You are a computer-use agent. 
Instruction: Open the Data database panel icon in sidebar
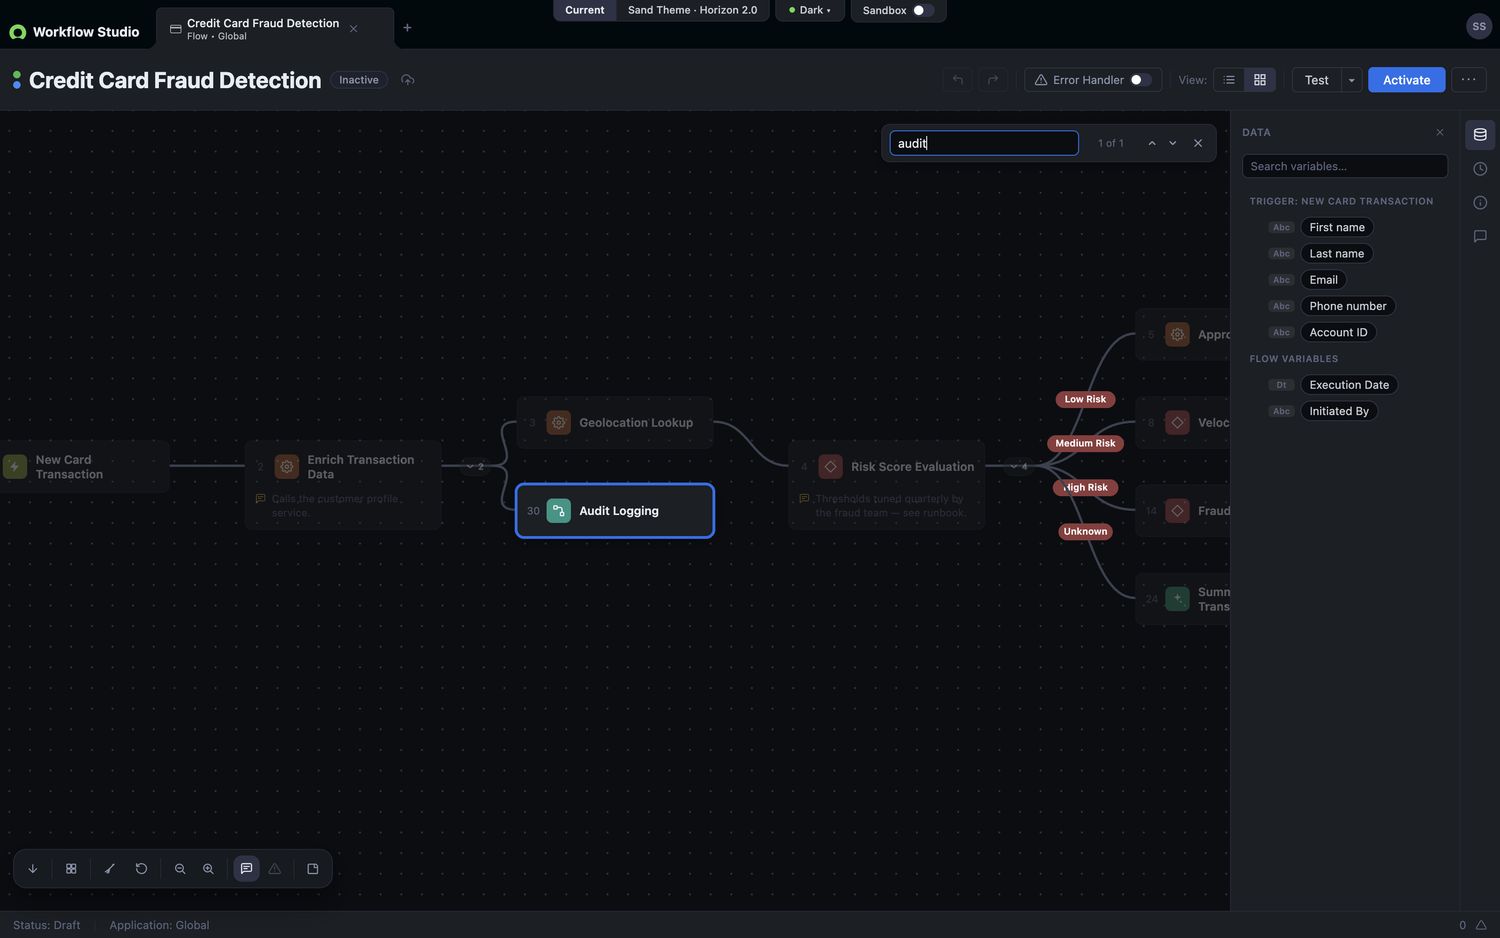(x=1480, y=135)
